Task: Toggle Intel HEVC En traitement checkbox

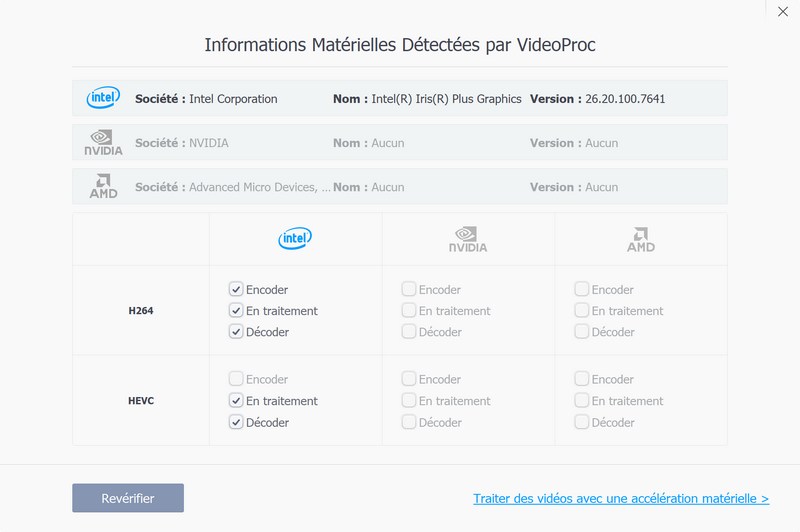Action: click(236, 400)
